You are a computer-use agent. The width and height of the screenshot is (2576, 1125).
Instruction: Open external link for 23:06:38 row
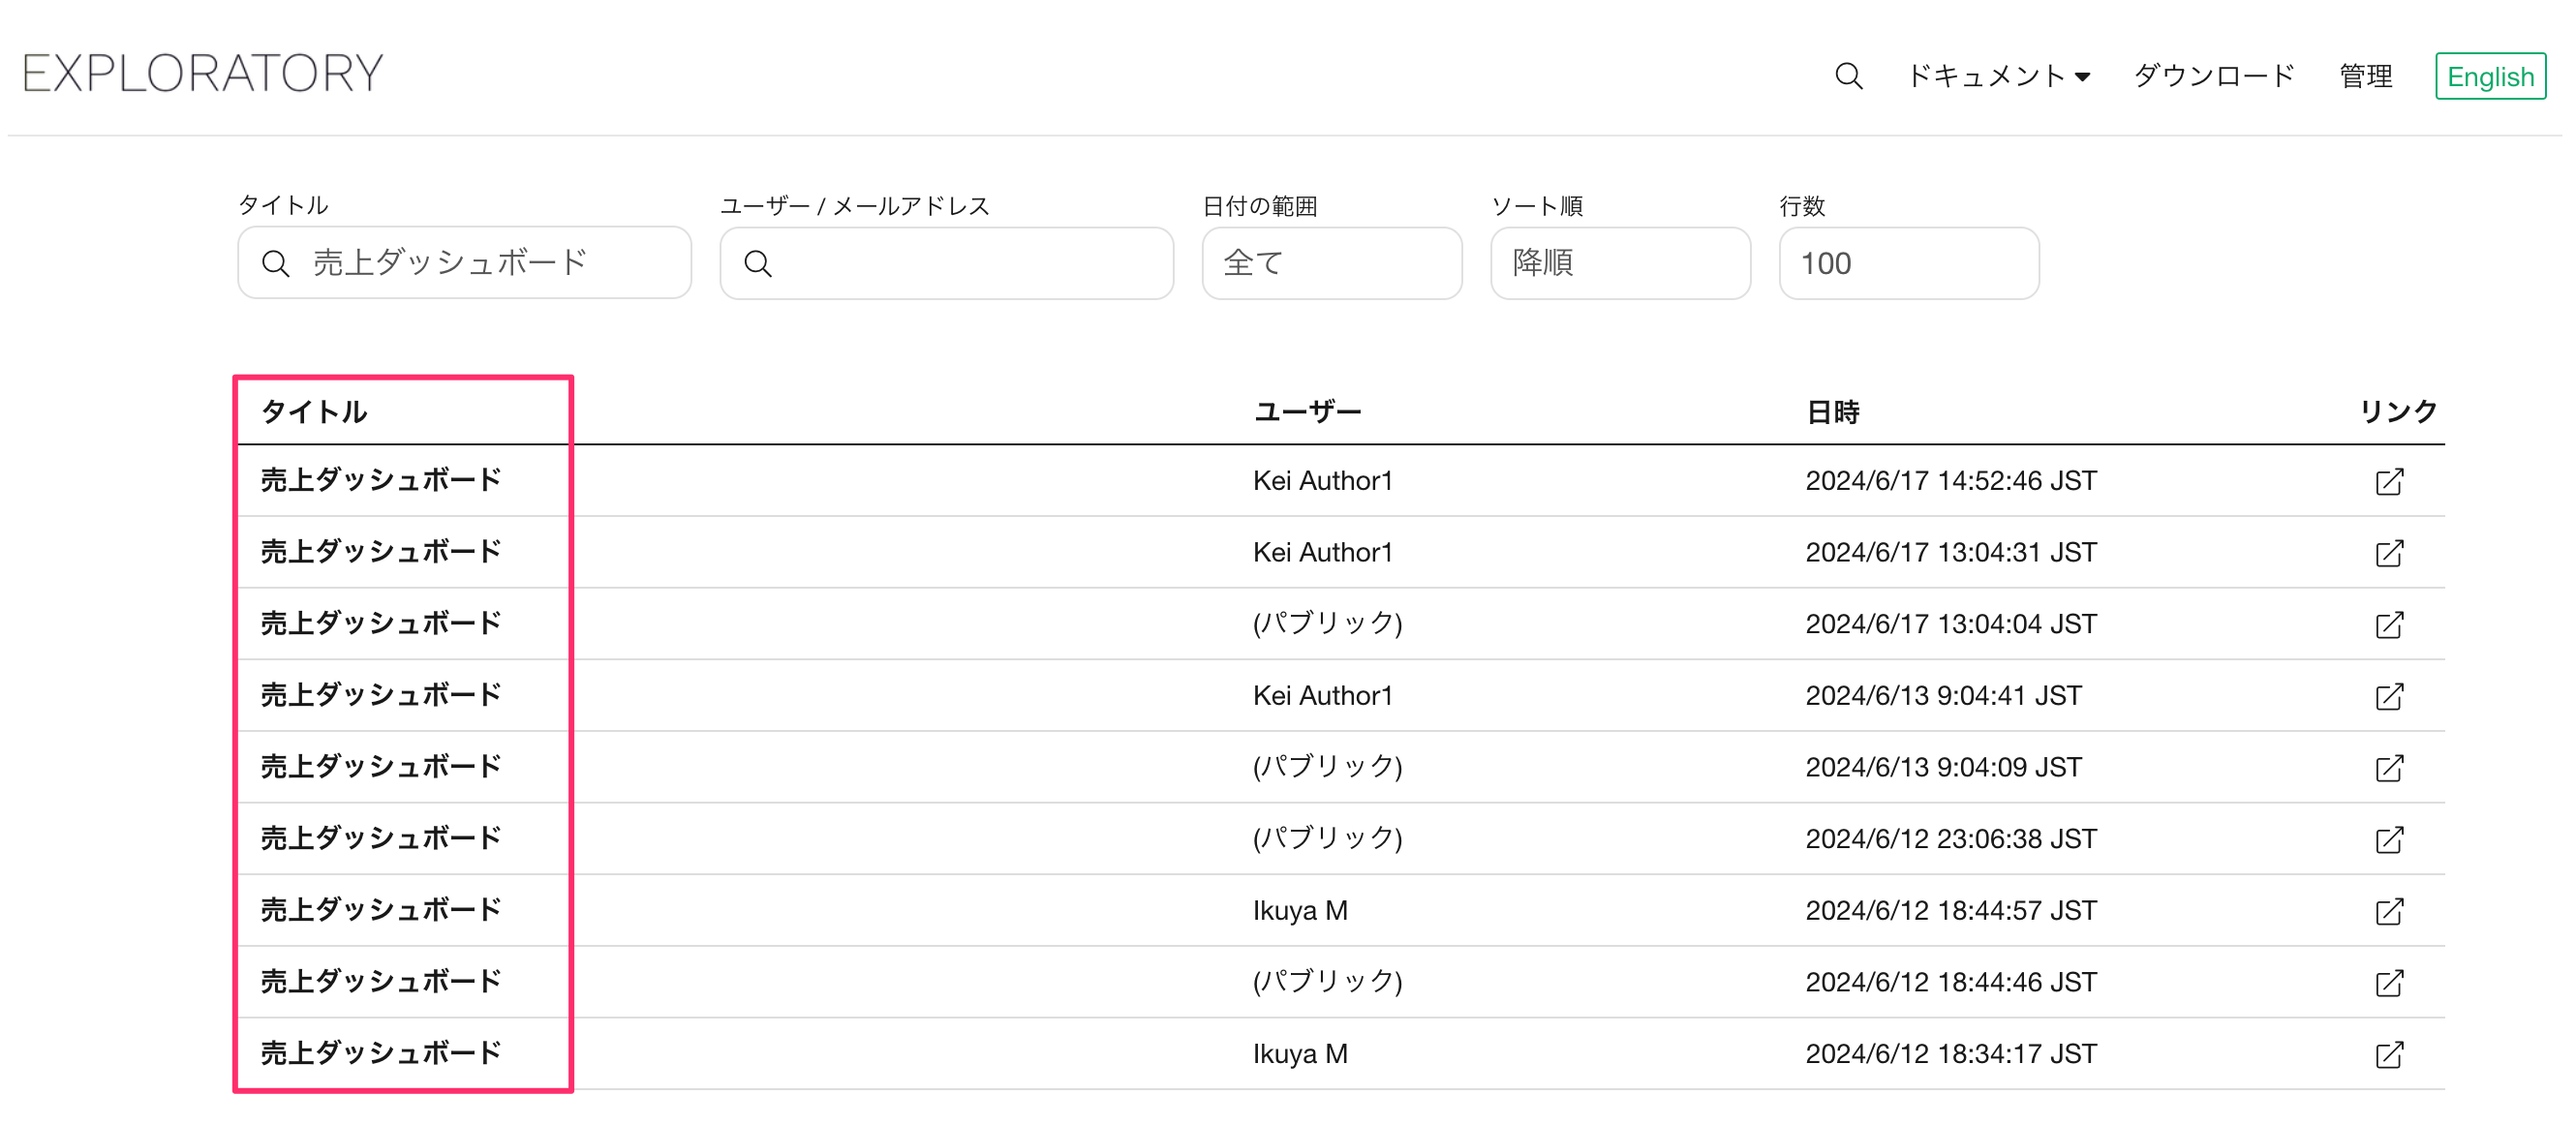point(2389,840)
